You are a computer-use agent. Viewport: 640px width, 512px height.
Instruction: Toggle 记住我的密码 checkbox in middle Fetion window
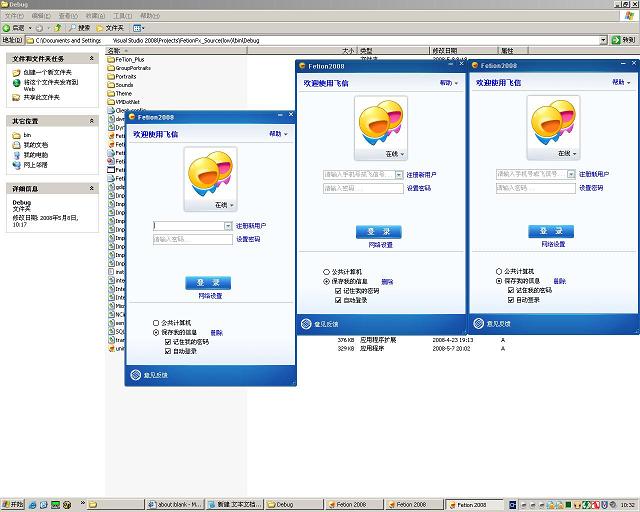338,291
